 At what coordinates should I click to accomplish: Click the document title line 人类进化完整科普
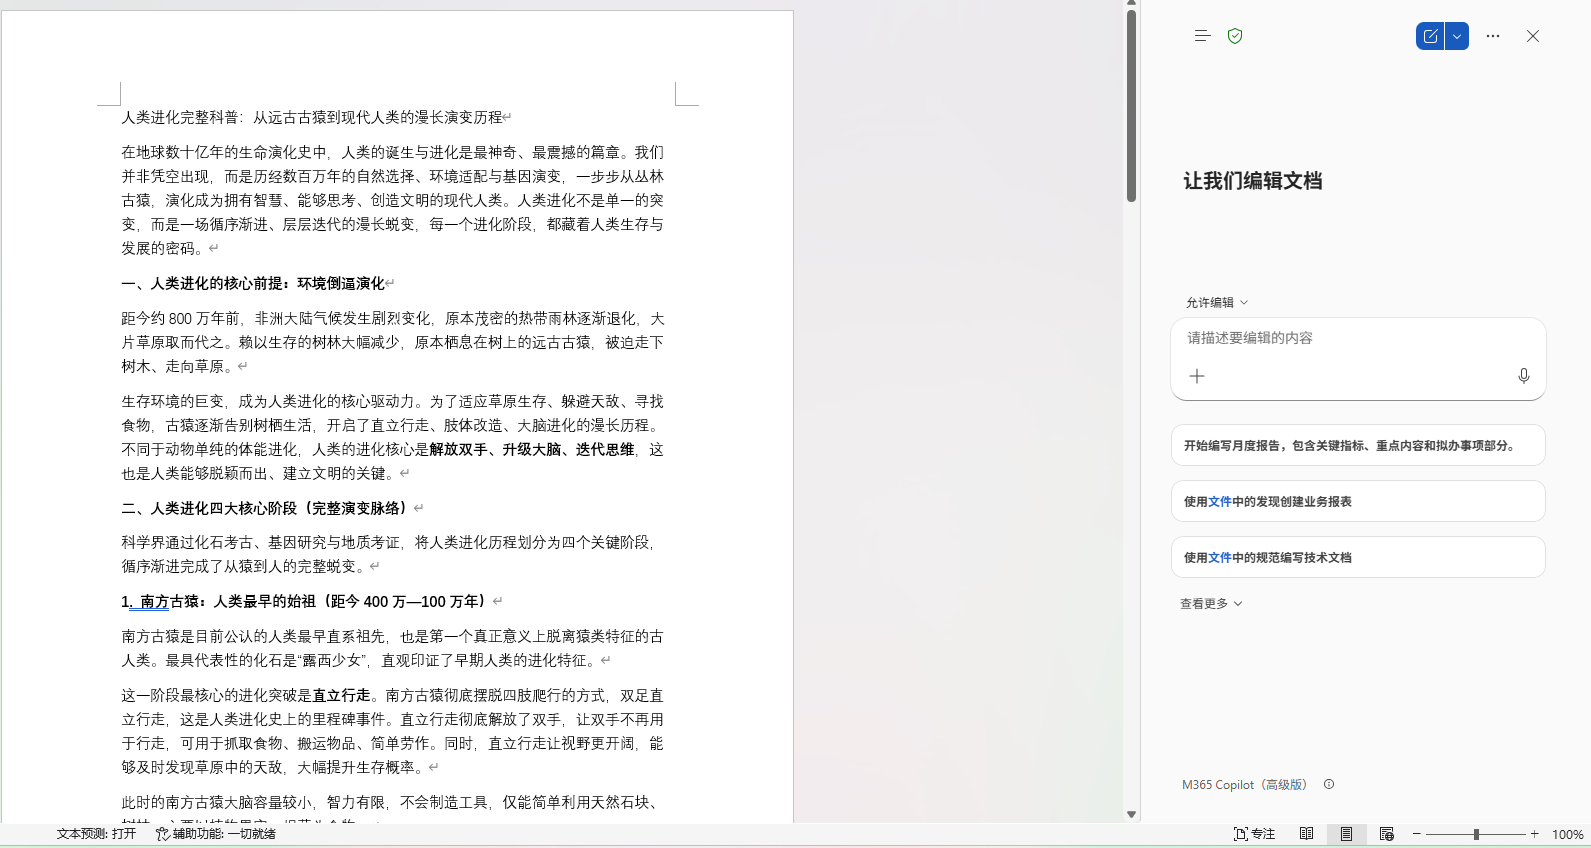point(312,117)
